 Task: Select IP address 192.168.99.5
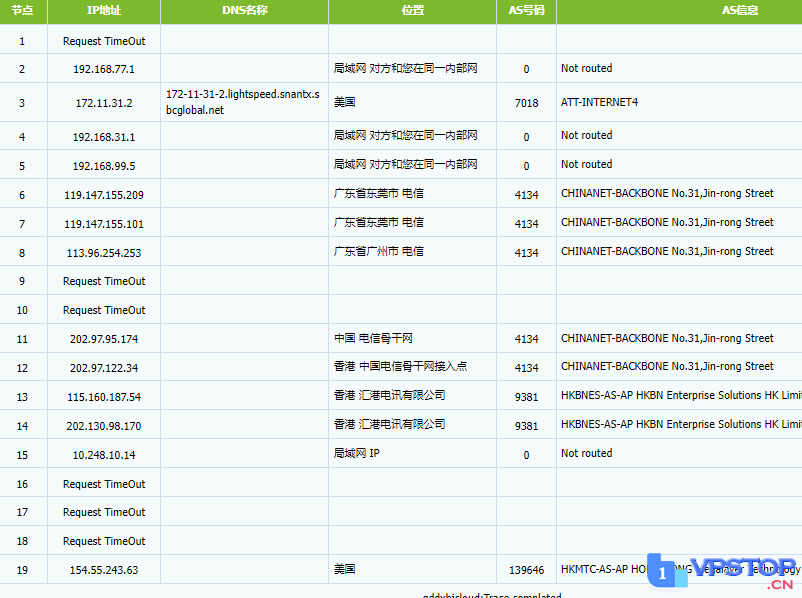pos(104,166)
